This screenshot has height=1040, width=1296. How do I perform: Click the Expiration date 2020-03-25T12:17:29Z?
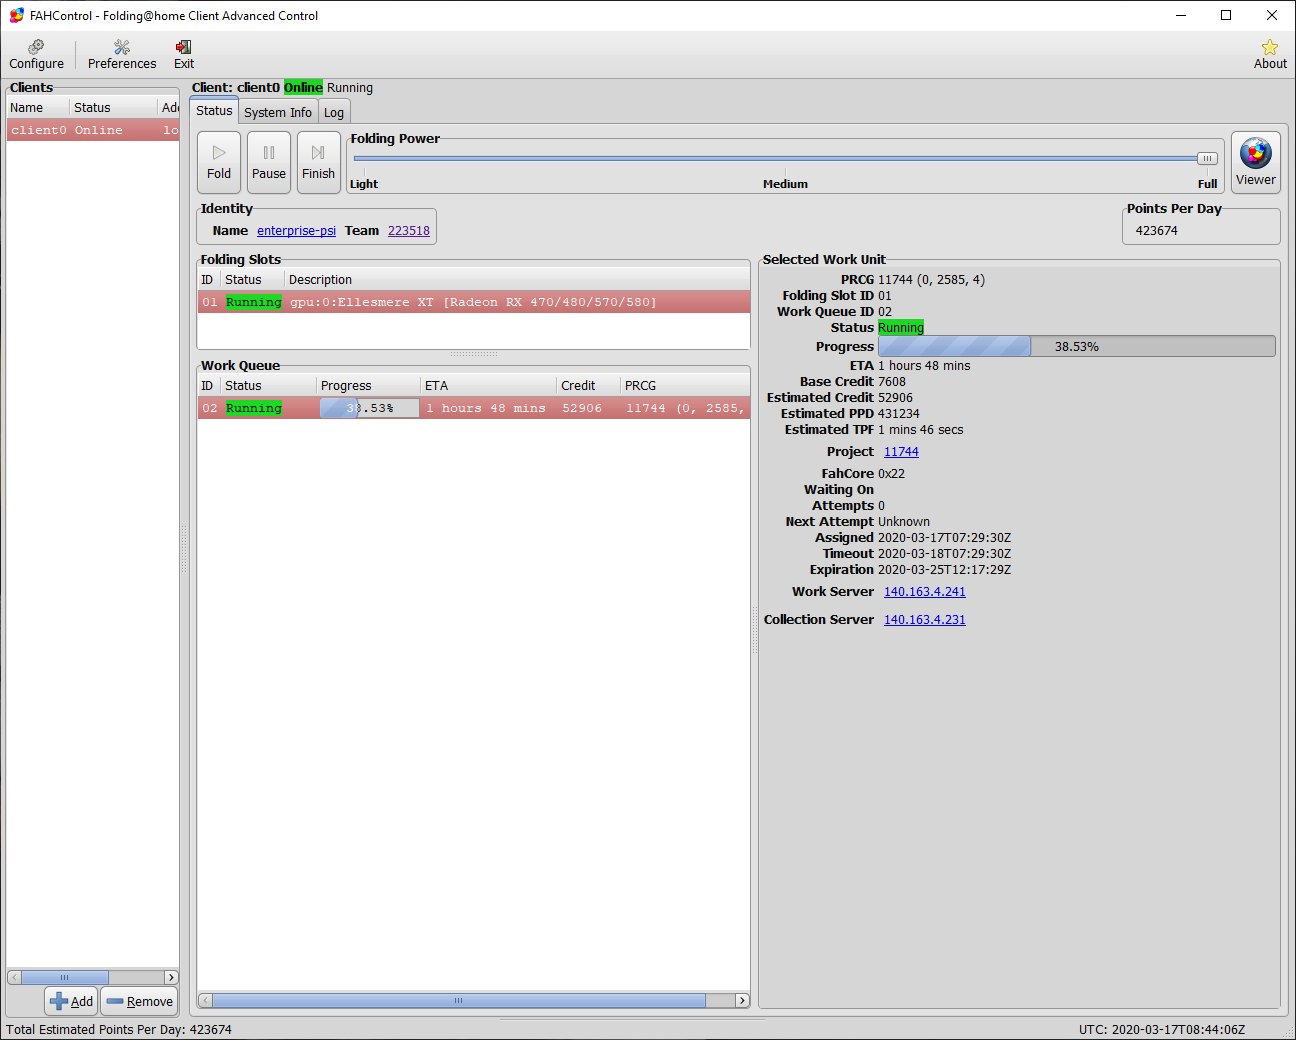[945, 570]
